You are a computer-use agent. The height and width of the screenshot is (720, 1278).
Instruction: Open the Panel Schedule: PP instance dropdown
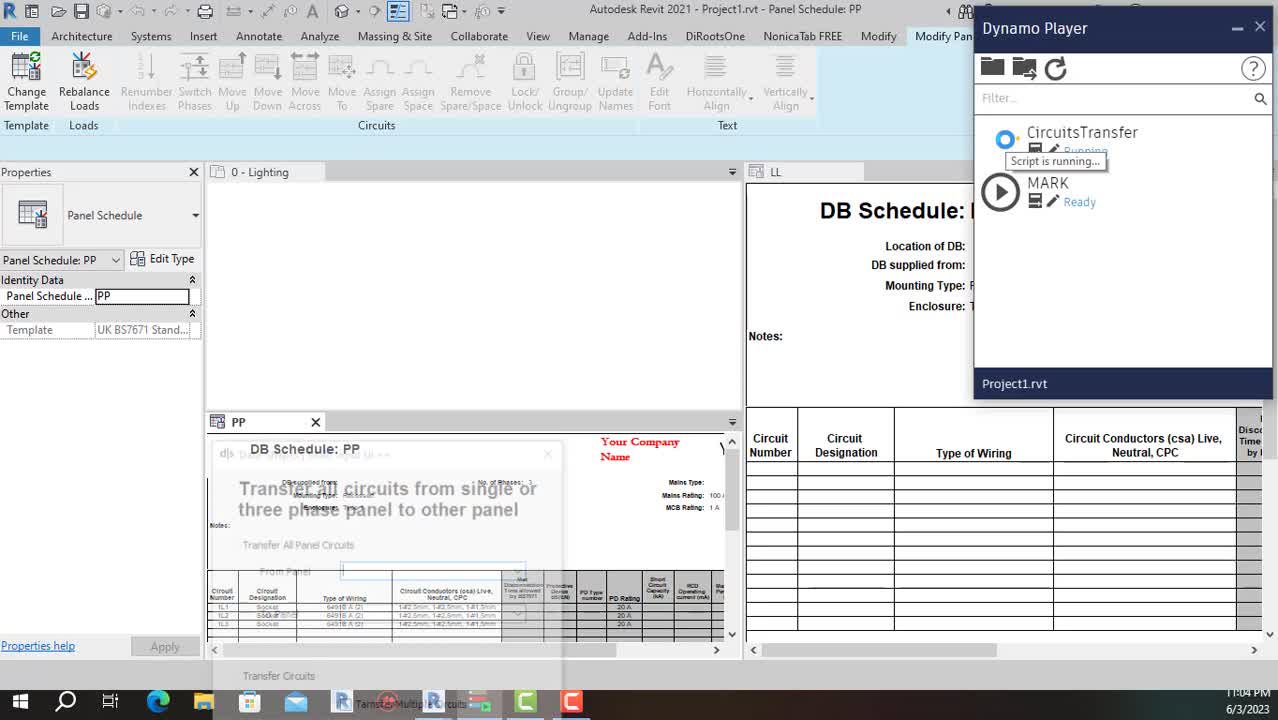tap(62, 260)
